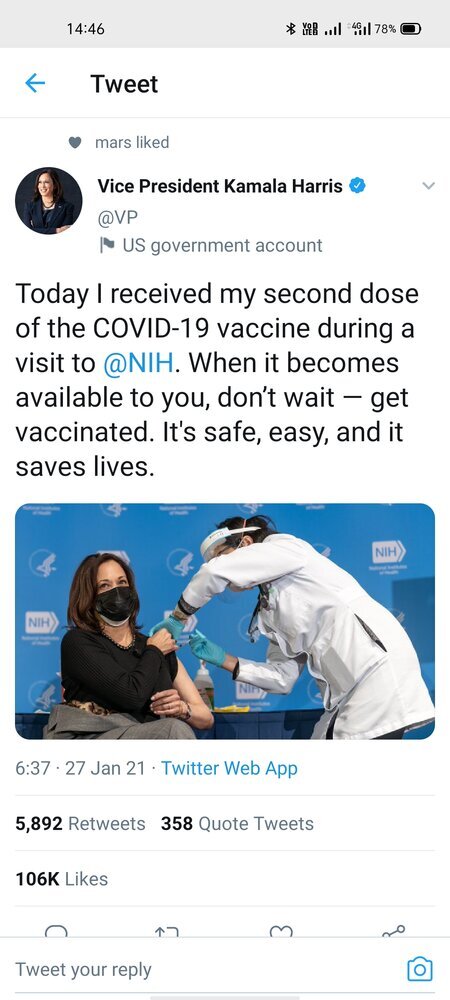Tap the US government account flag label

click(x=211, y=246)
